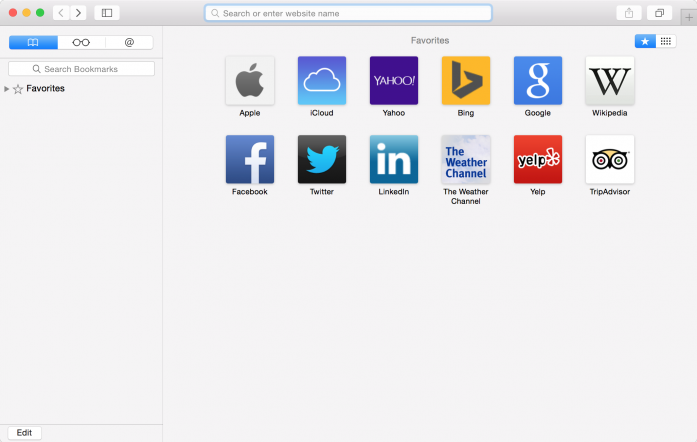Show Top Sites grid view button
This screenshot has height=442, width=697.
pyautogui.click(x=666, y=41)
